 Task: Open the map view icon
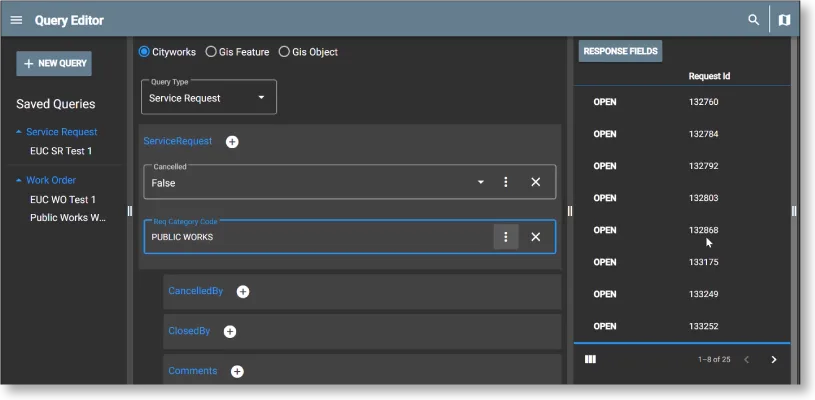[784, 20]
